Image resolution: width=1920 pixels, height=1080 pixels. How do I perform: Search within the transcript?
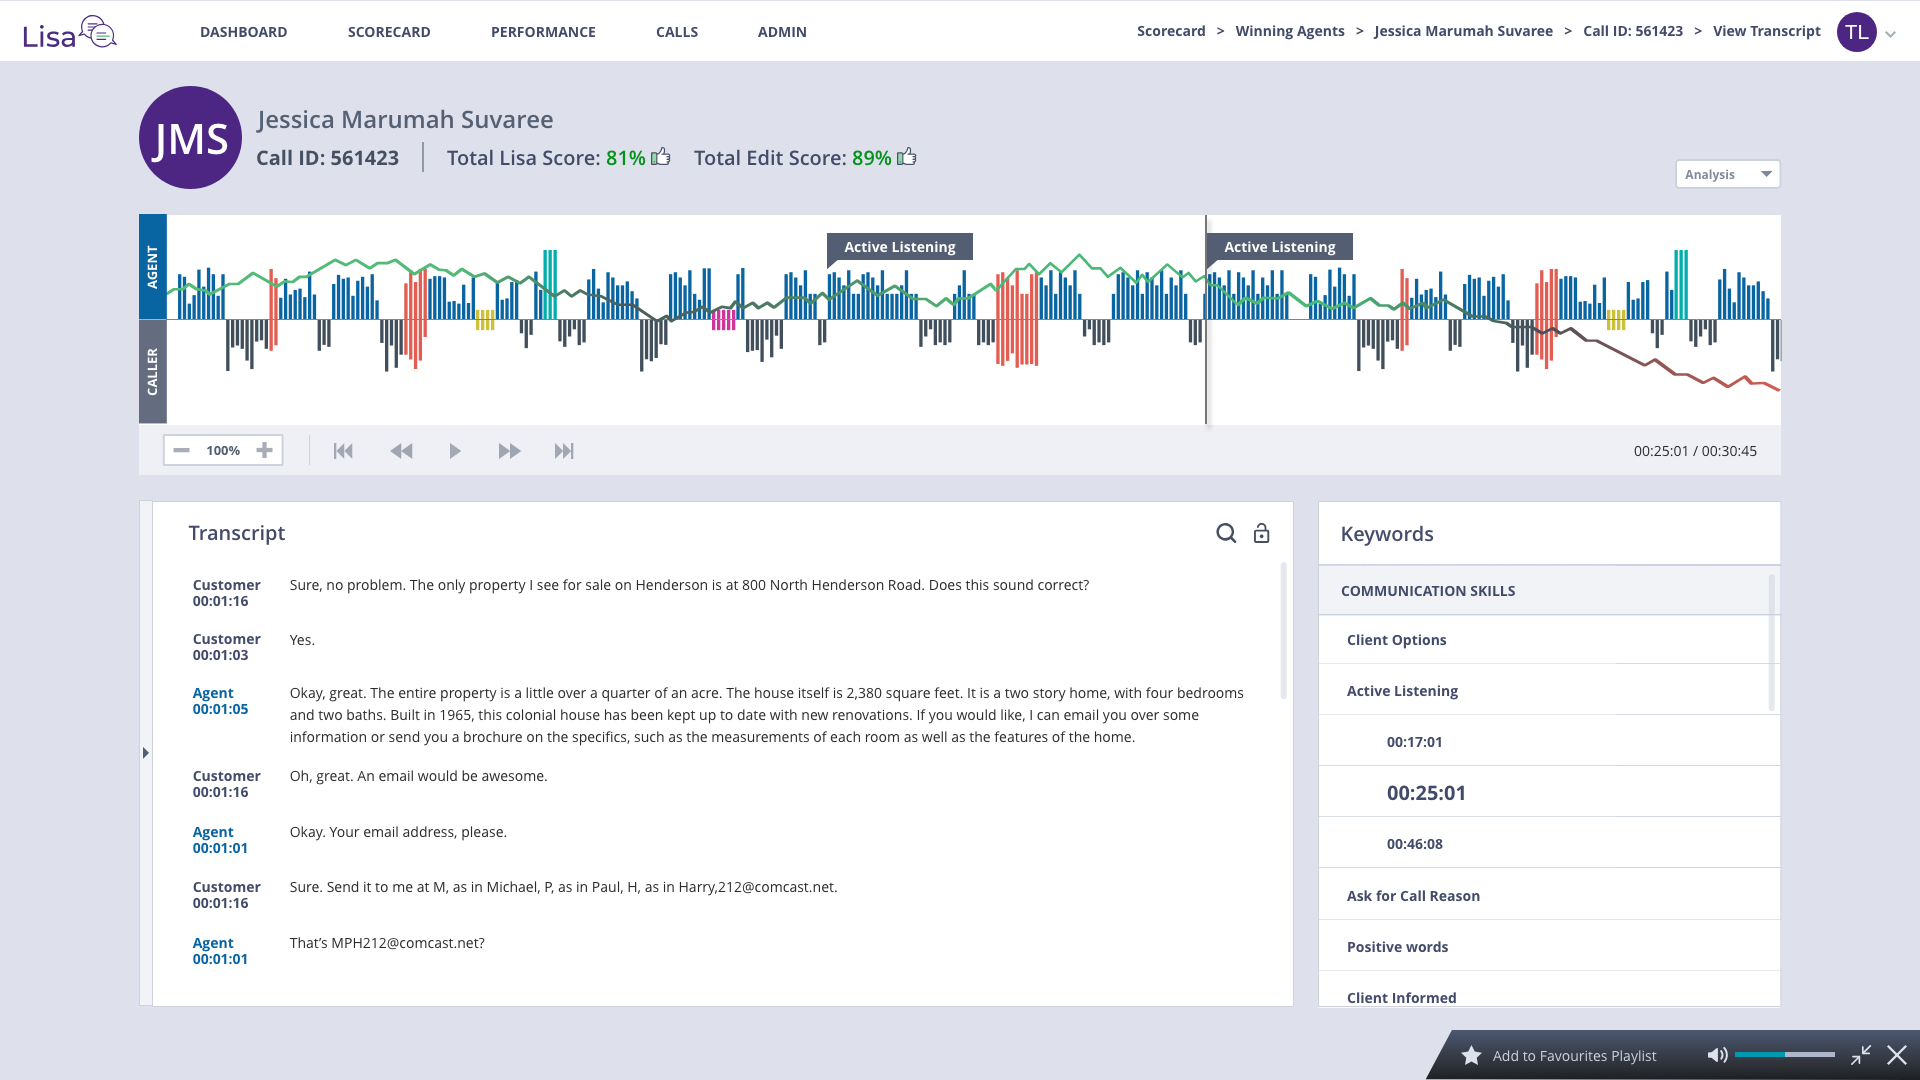coord(1226,533)
